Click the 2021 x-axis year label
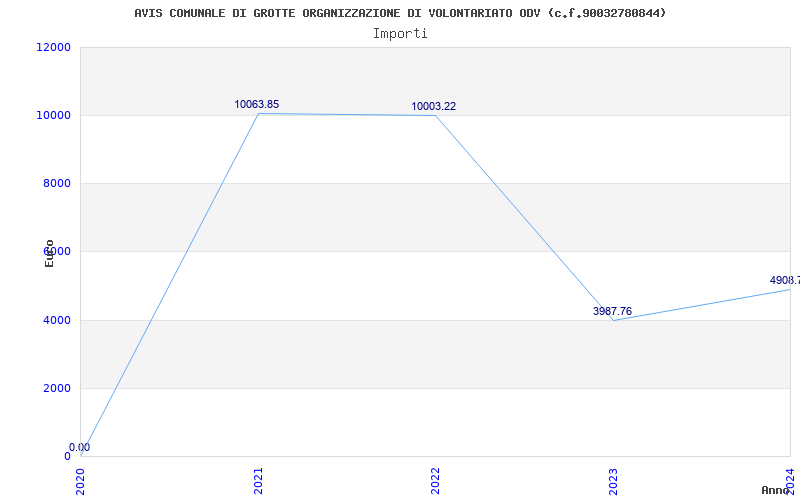This screenshot has height=500, width=800. click(258, 481)
